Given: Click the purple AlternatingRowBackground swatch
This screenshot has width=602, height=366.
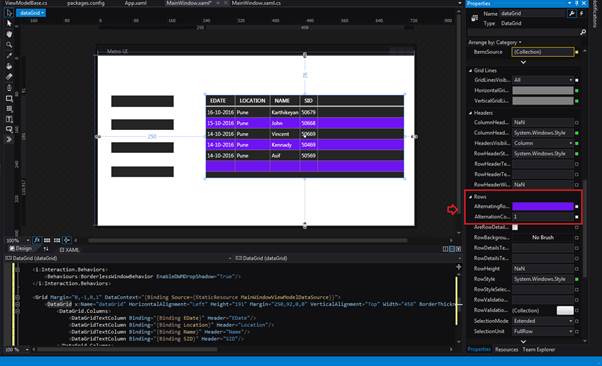Looking at the screenshot, I should (x=542, y=206).
